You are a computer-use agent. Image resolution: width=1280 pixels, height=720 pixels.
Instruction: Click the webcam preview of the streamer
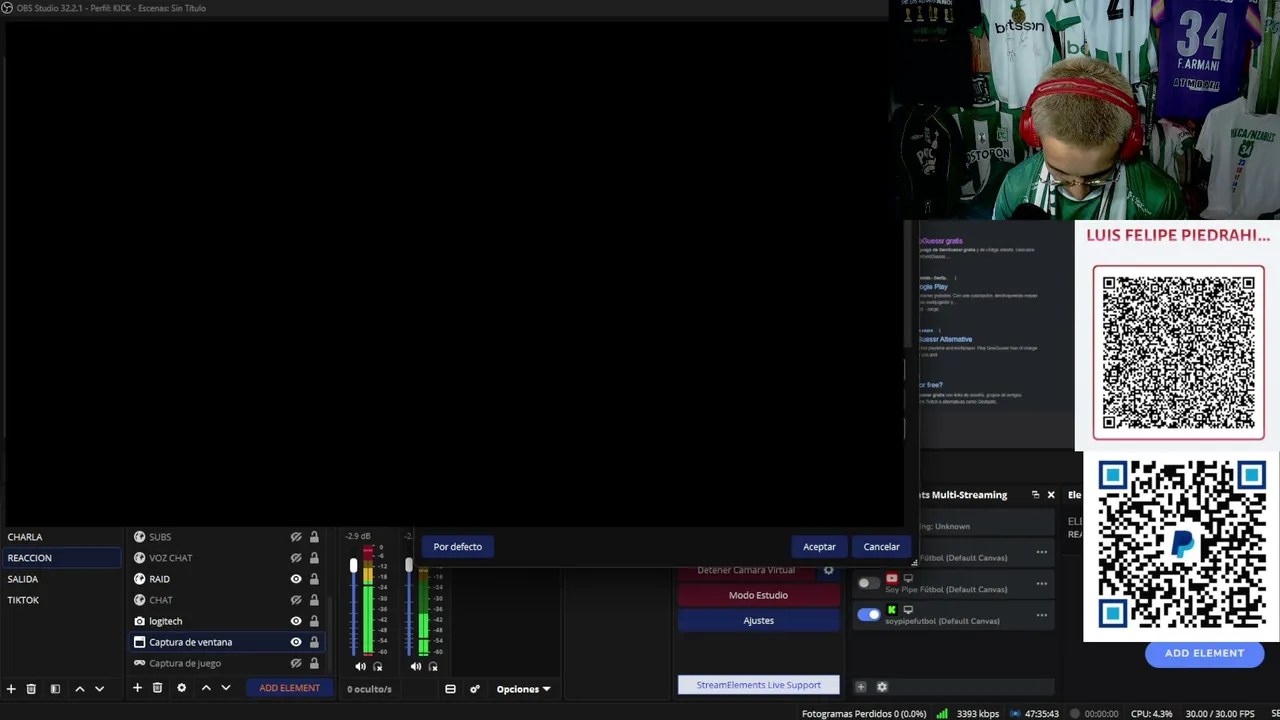coord(1084,110)
